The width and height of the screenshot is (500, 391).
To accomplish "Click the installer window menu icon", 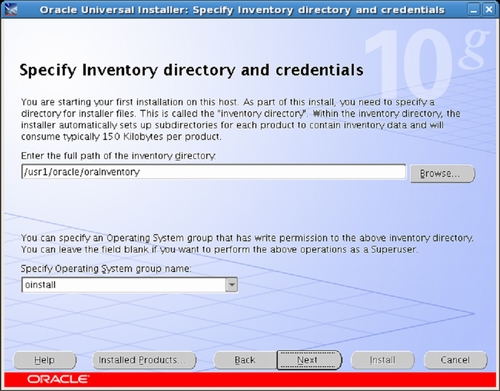I will 11,9.
